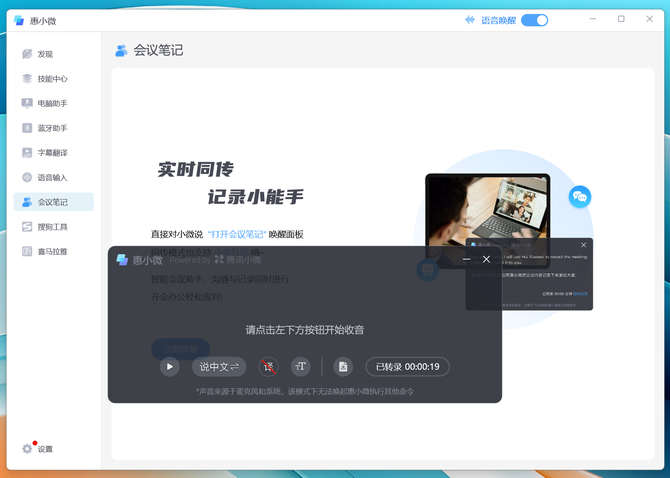Click the 请点击左下方按钮开始收音 prompt text
Screen dimensions: 670x478
[305, 330]
